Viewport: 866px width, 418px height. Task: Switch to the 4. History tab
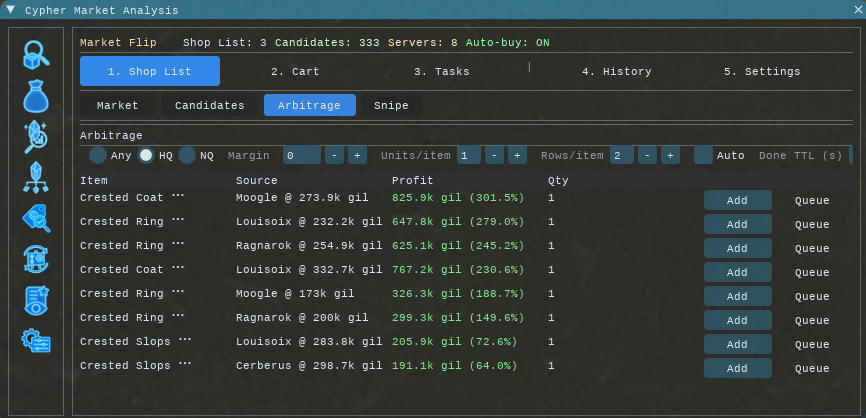[x=616, y=72]
